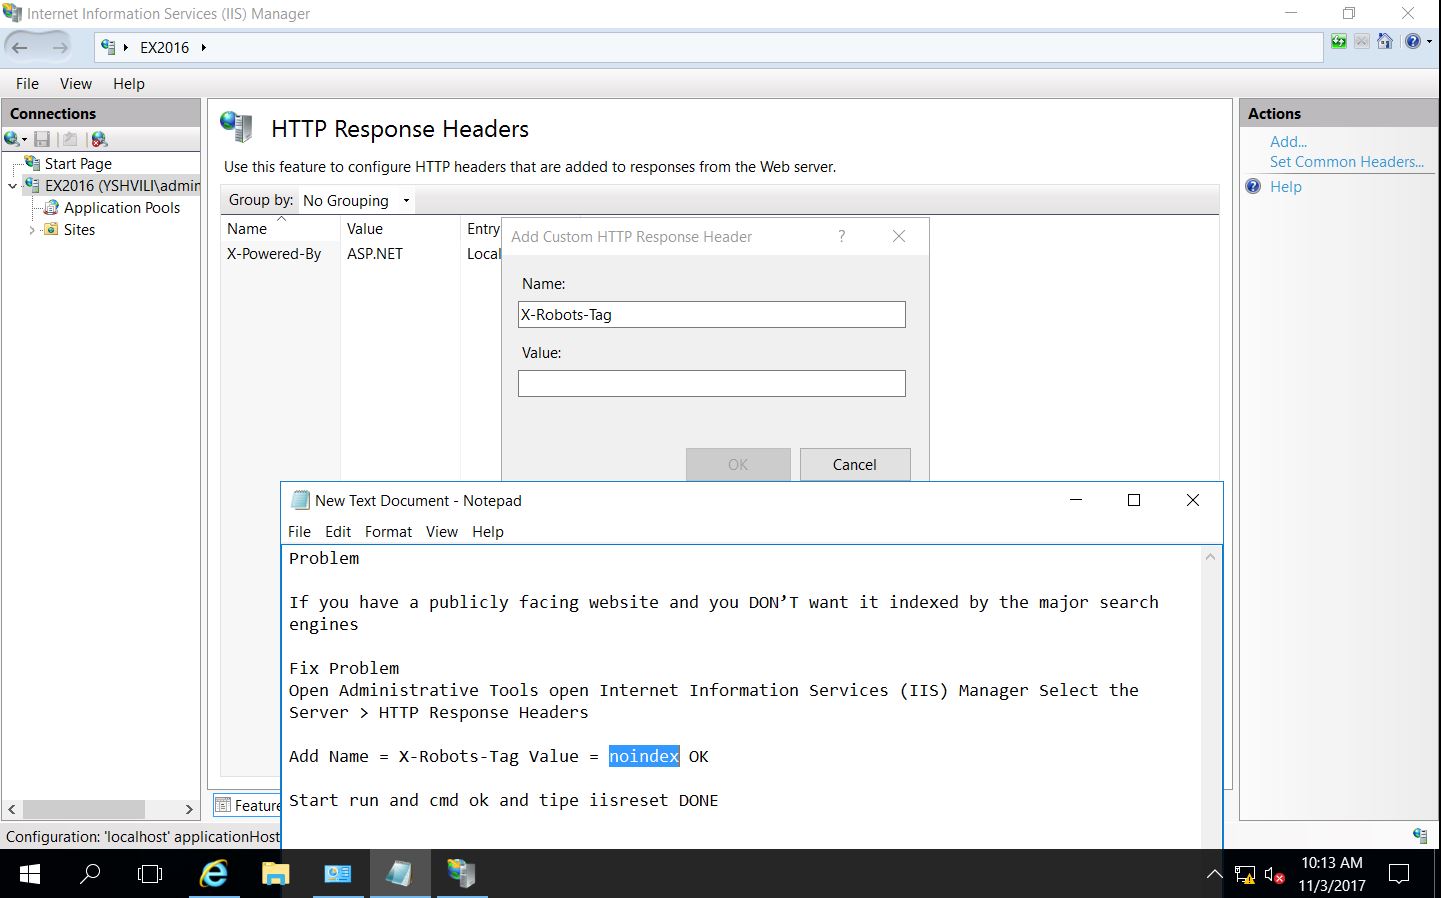
Task: Click the Up/edit icon in Connections toolbar
Action: [x=70, y=139]
